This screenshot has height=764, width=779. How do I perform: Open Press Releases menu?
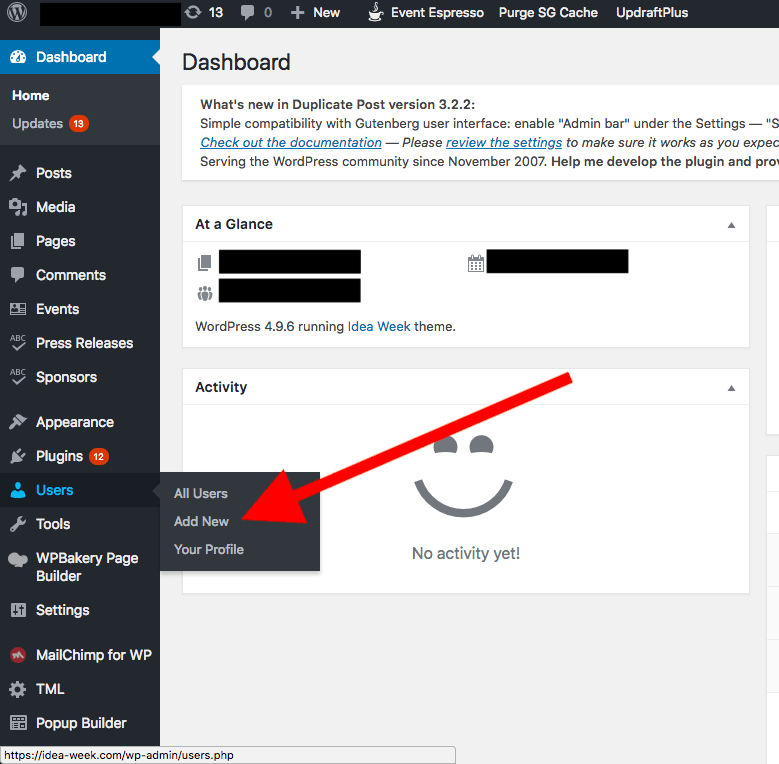84,343
